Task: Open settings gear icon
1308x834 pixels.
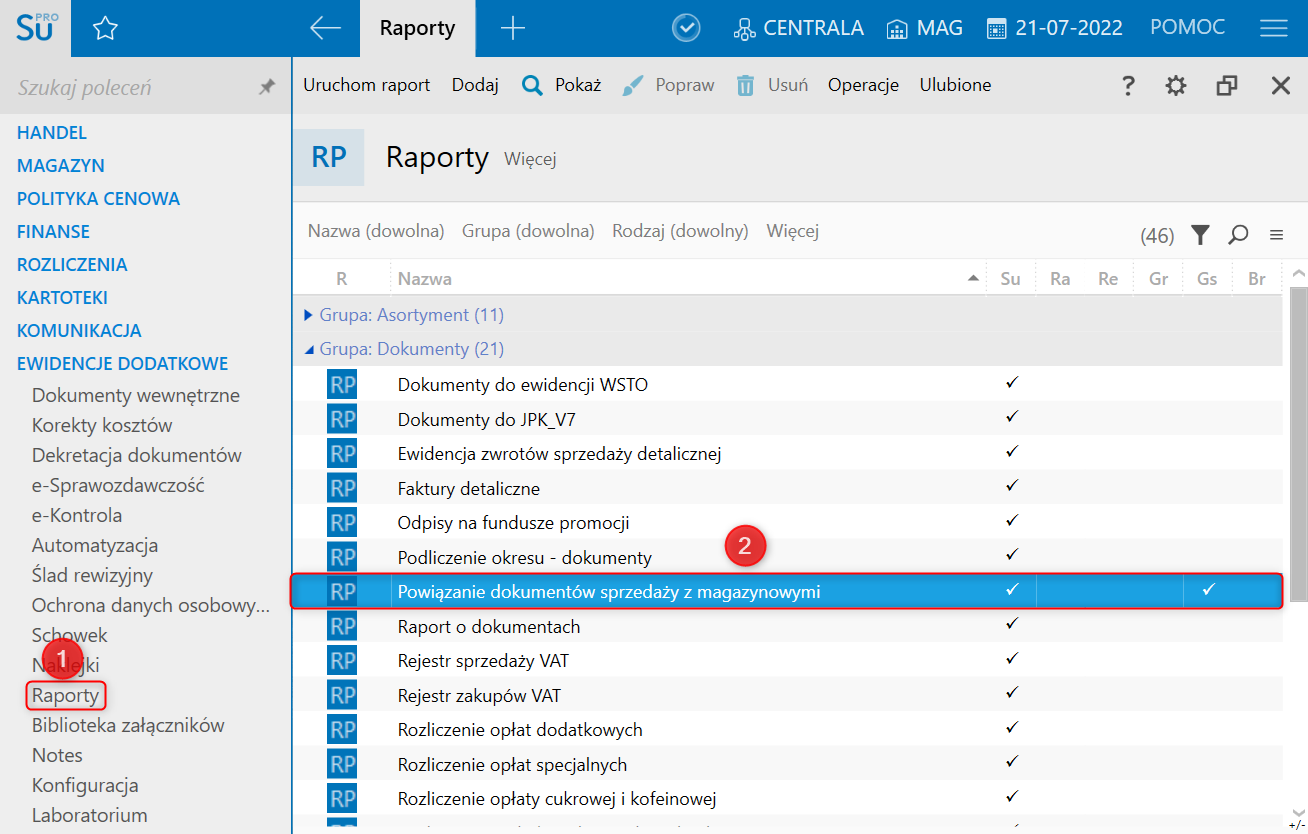Action: 1176,86
